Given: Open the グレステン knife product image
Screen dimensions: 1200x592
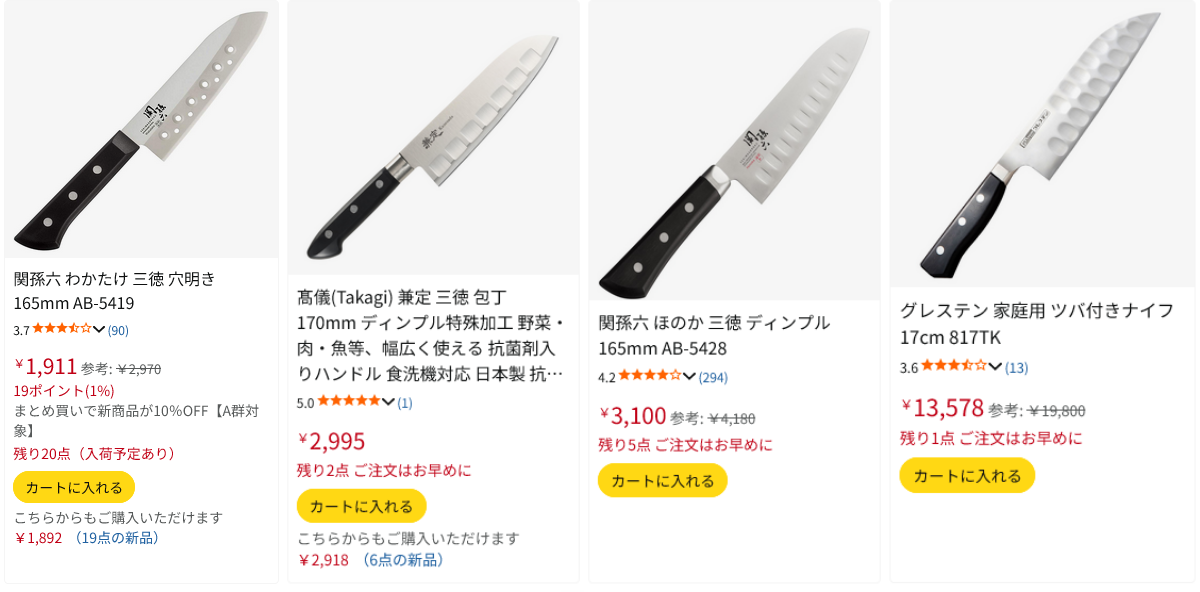Looking at the screenshot, I should 1040,145.
